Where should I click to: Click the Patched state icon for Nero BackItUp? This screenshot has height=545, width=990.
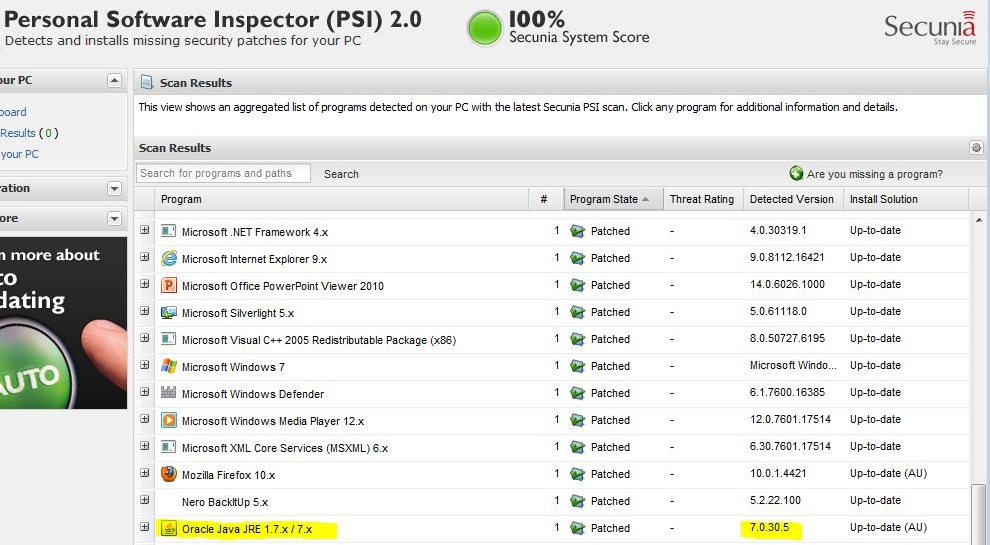point(577,501)
